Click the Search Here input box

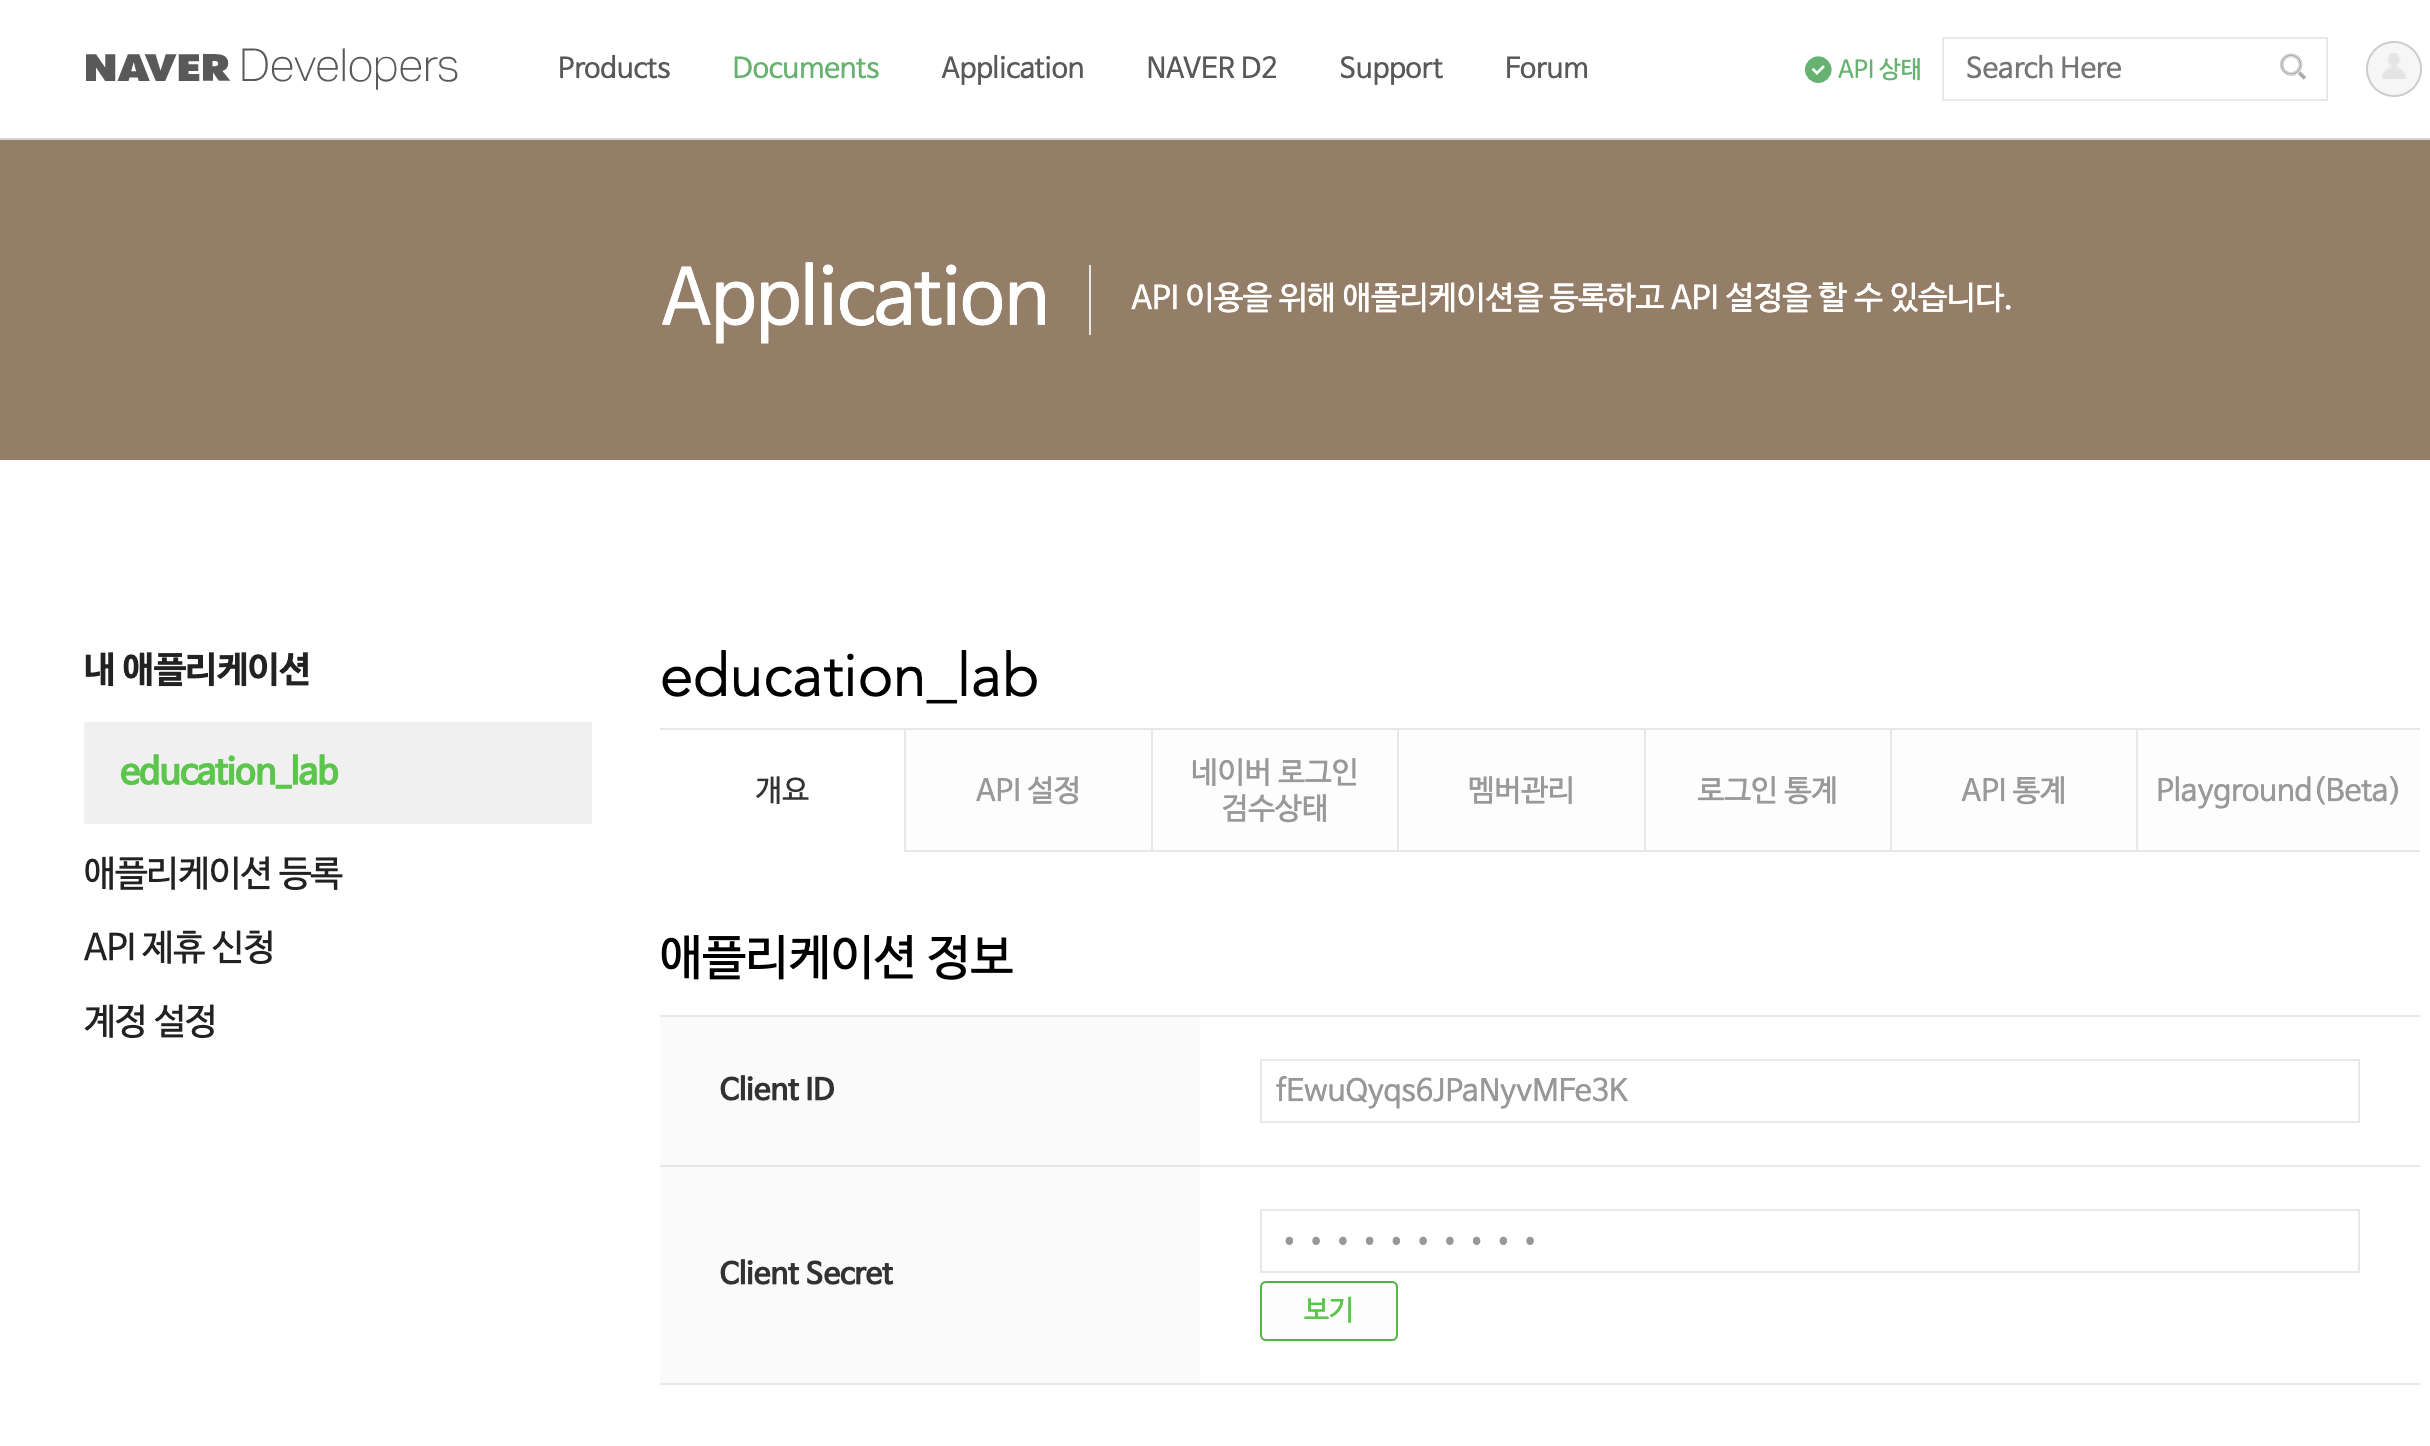click(x=2110, y=68)
